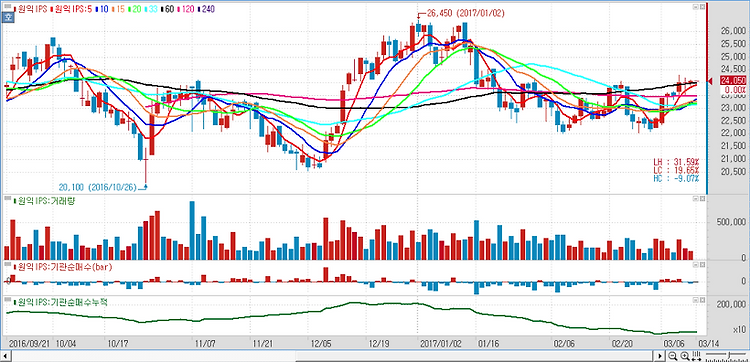Close the 기관순매수누적 panel
The image size is (750, 362).
point(702,300)
